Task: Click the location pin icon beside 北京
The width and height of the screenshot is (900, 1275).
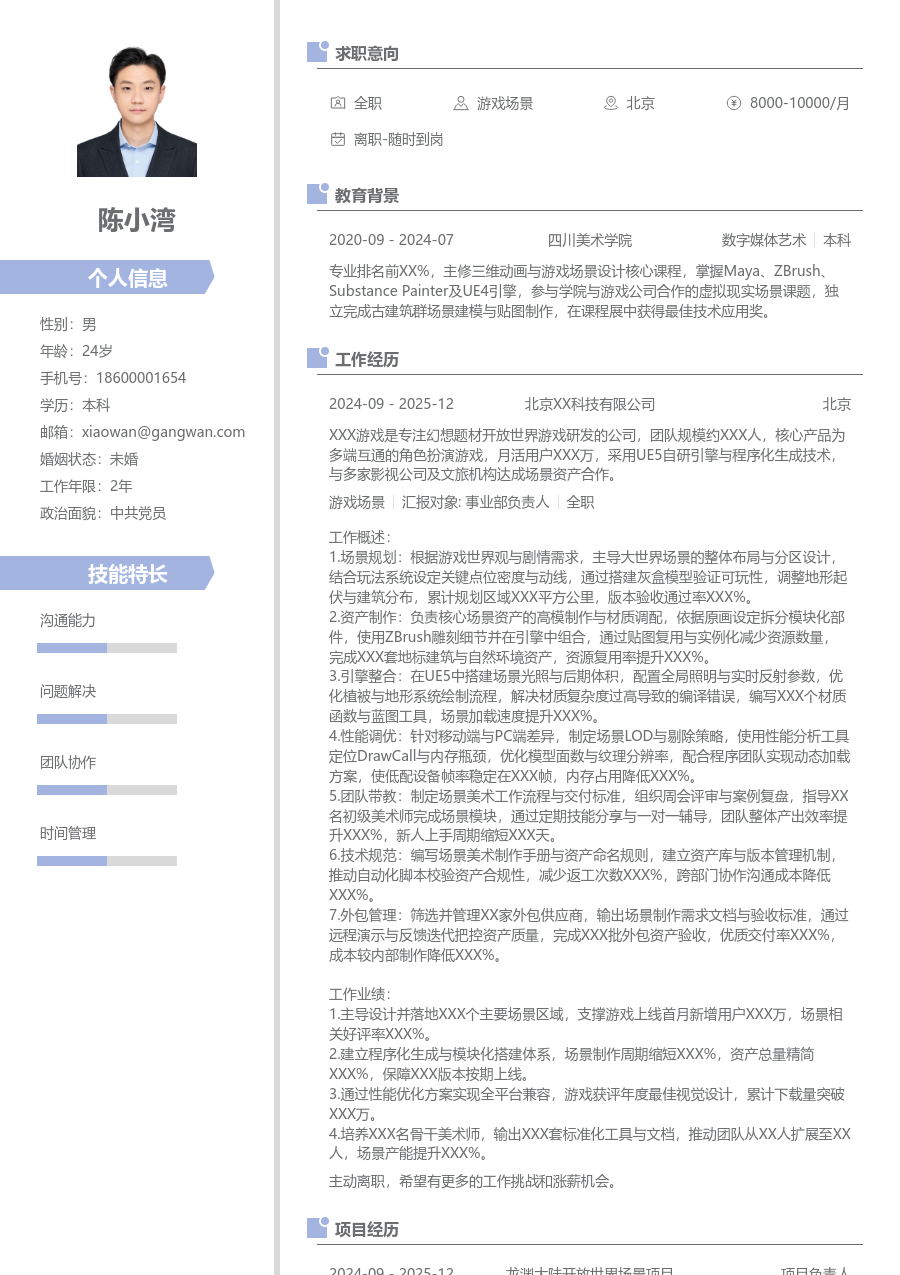Action: tap(610, 103)
